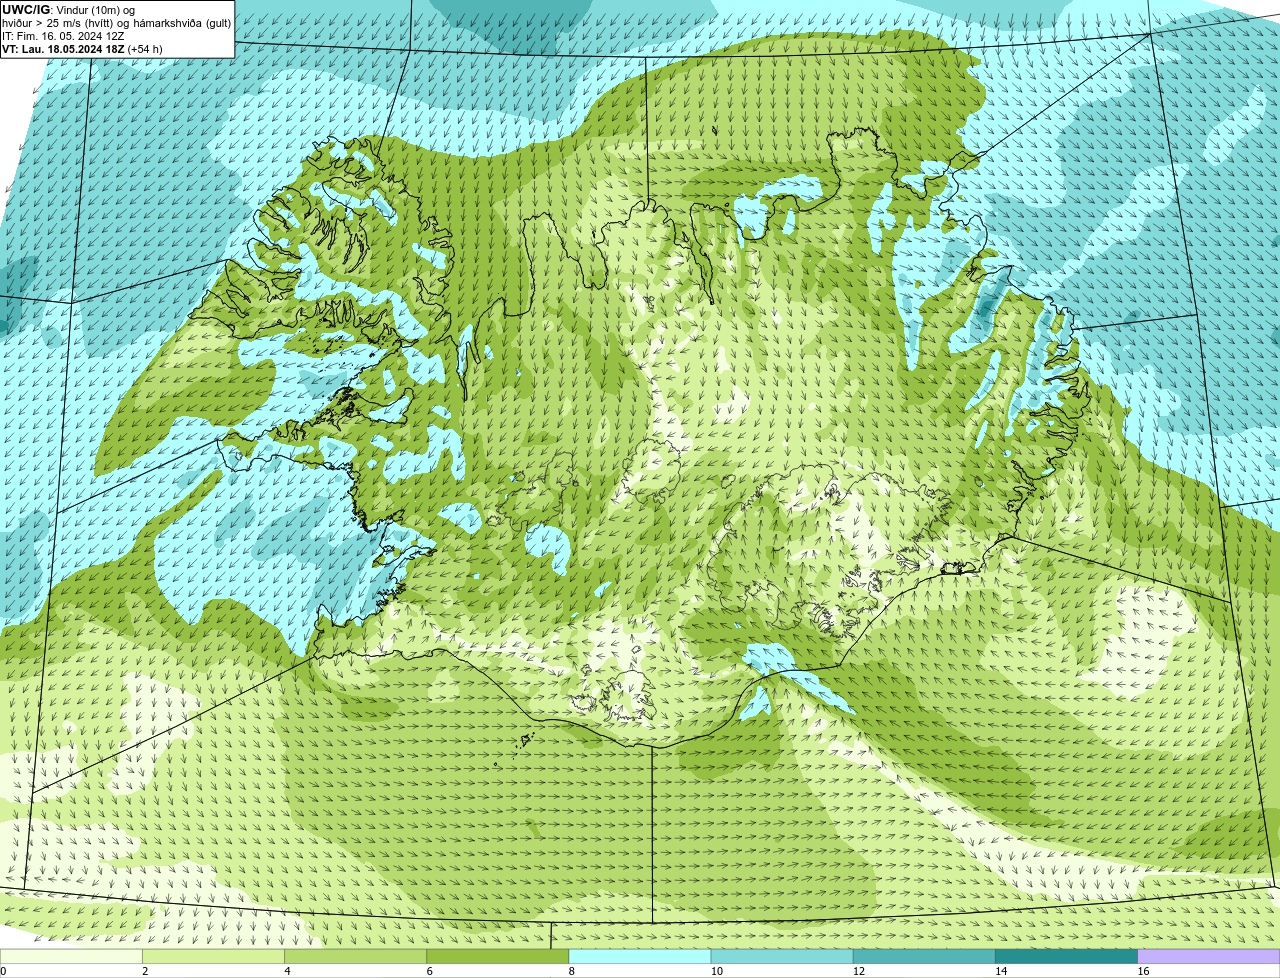This screenshot has width=1280, height=978.
Task: Click the '8' label on the wind scale
Action: 572,971
